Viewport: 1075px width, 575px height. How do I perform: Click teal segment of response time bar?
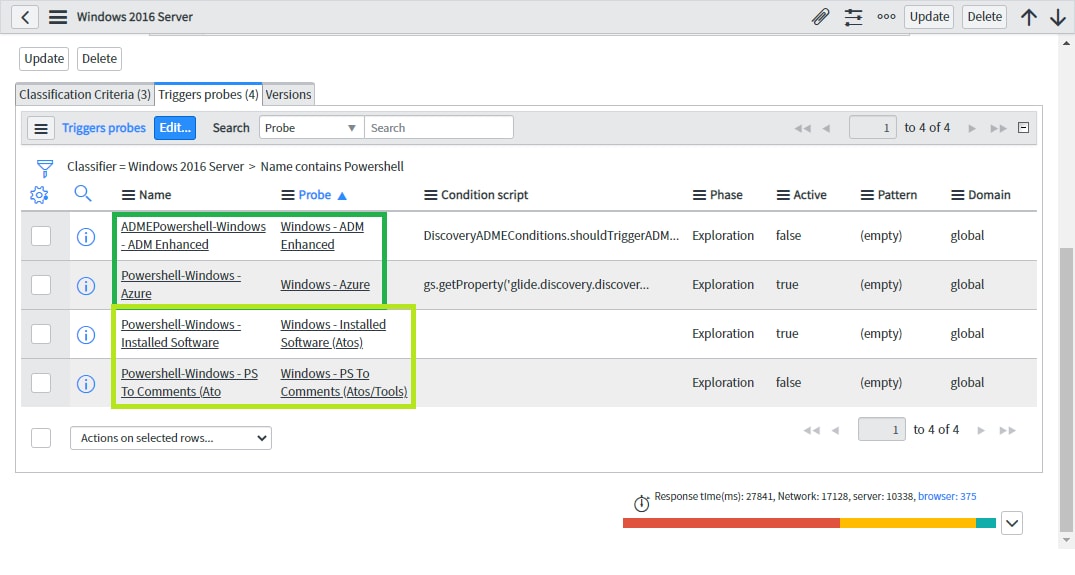pos(986,524)
